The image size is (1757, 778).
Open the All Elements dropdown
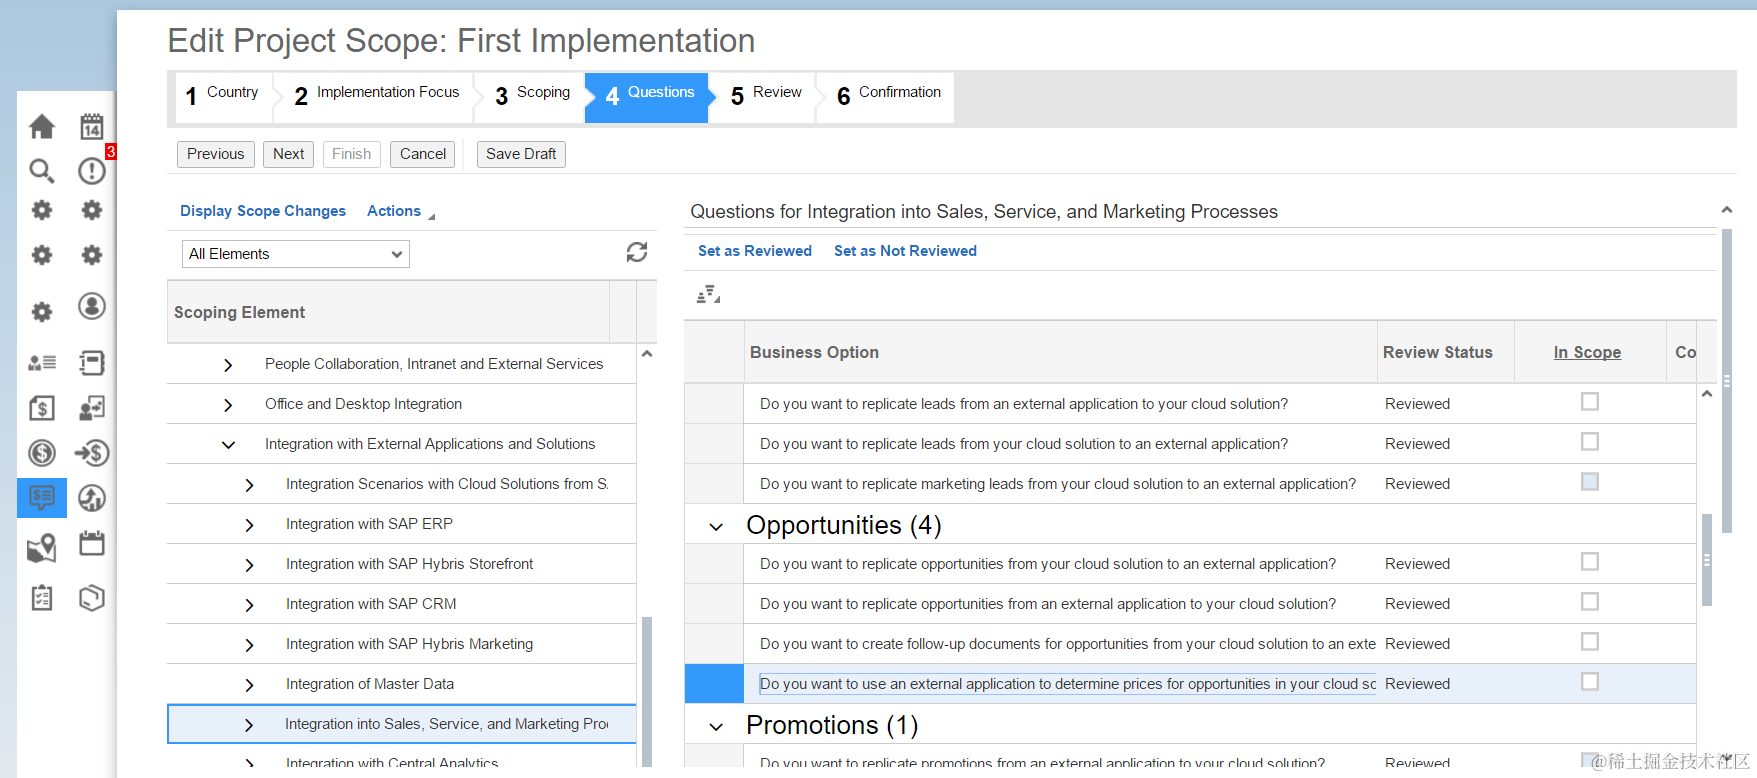coord(296,254)
